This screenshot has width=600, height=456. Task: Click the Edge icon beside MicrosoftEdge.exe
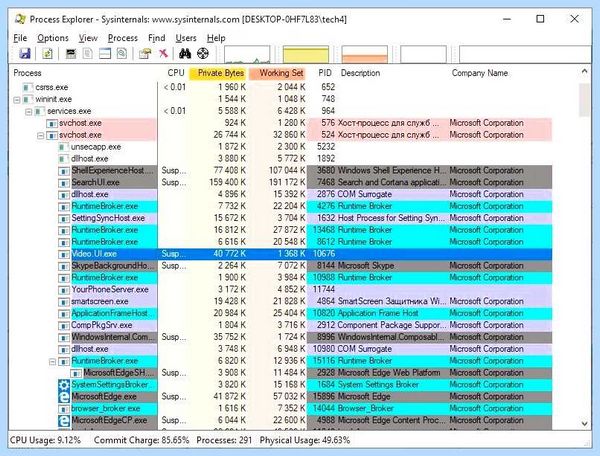point(64,397)
